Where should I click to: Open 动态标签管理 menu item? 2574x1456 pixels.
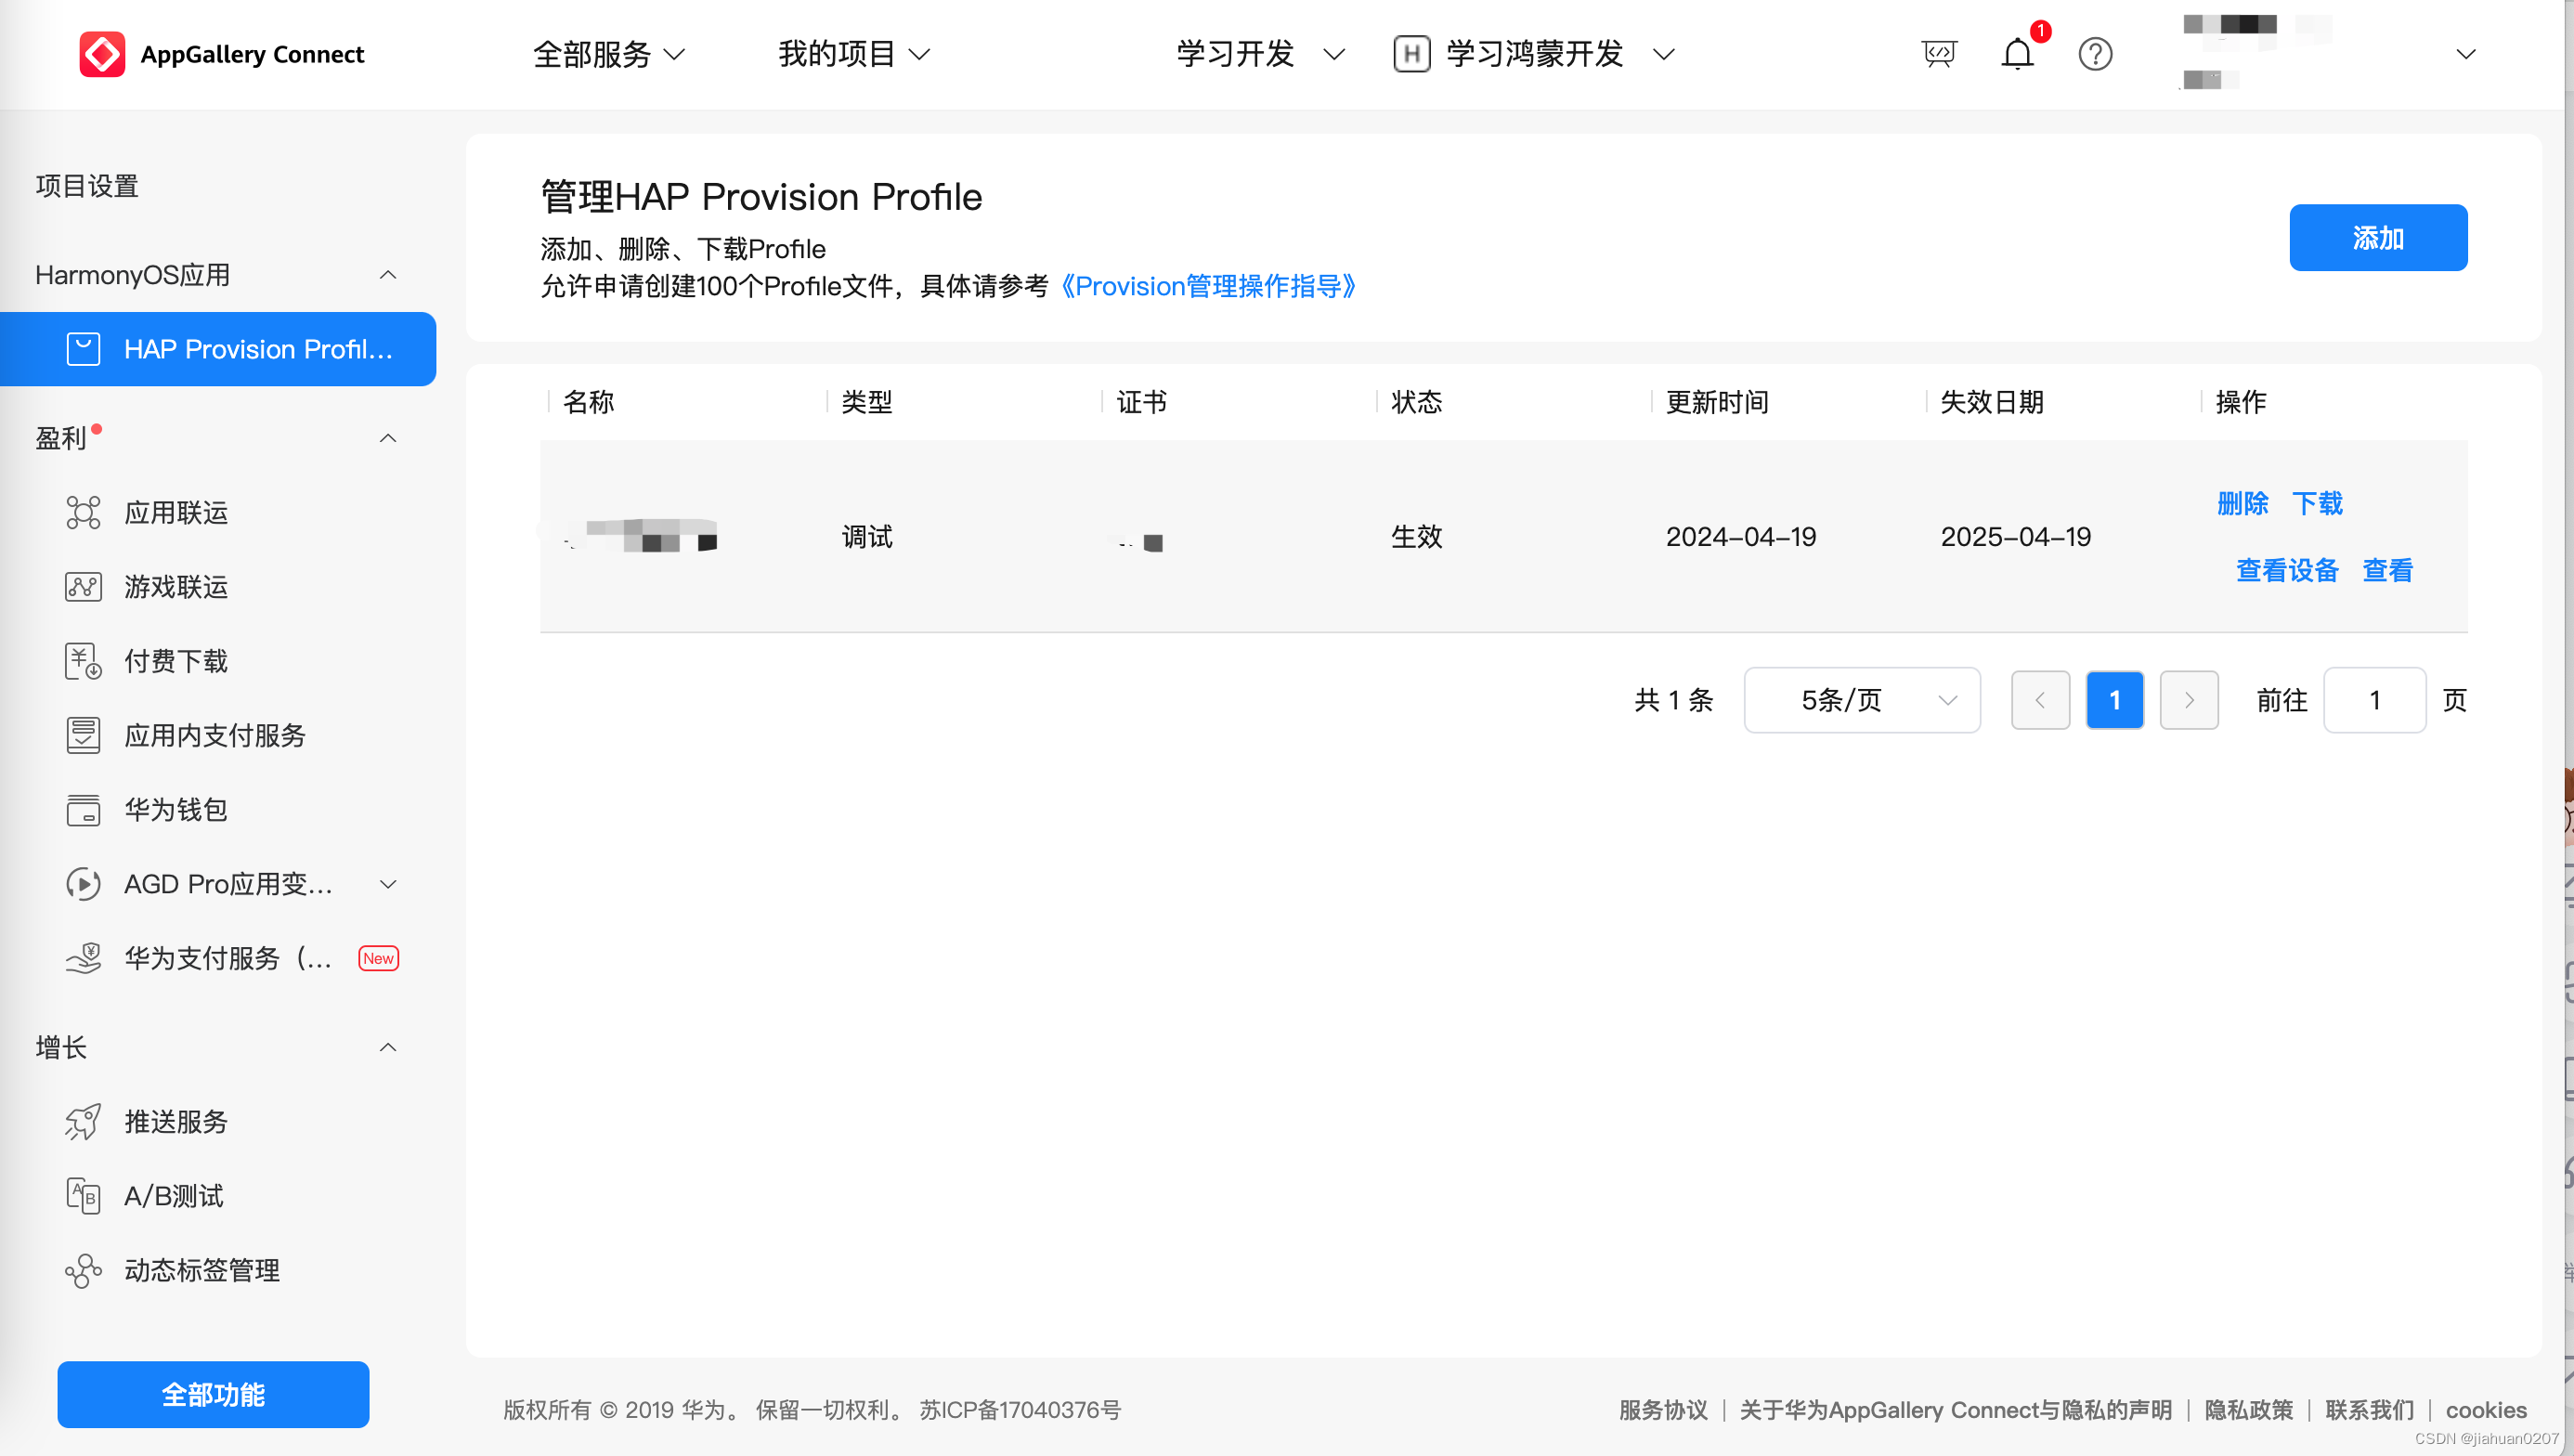[202, 1270]
